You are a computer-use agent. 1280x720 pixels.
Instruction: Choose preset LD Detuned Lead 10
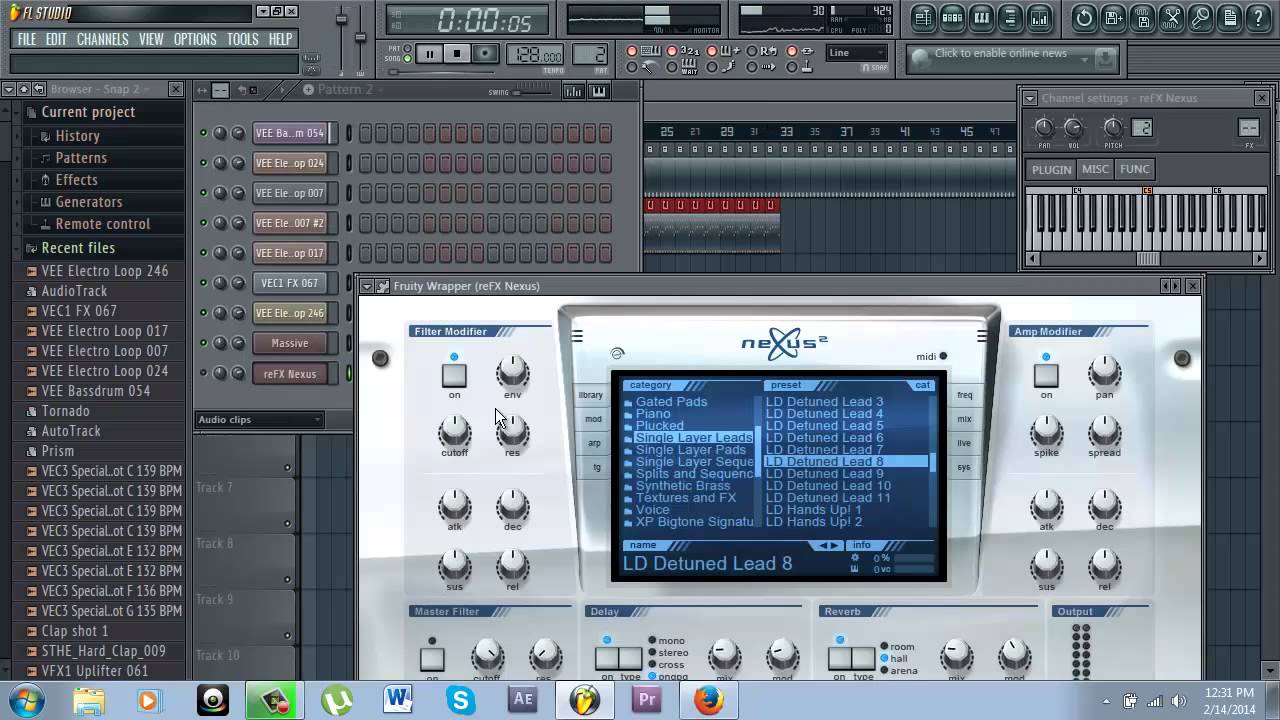coord(828,485)
